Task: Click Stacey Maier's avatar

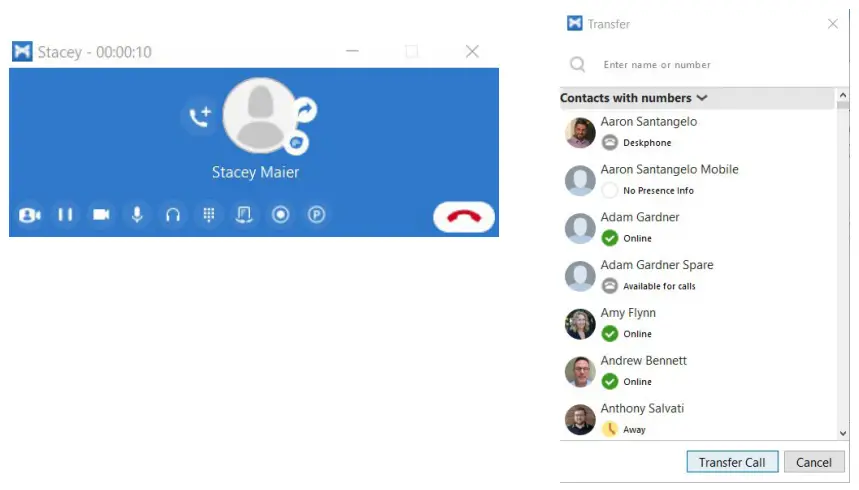Action: click(x=260, y=116)
